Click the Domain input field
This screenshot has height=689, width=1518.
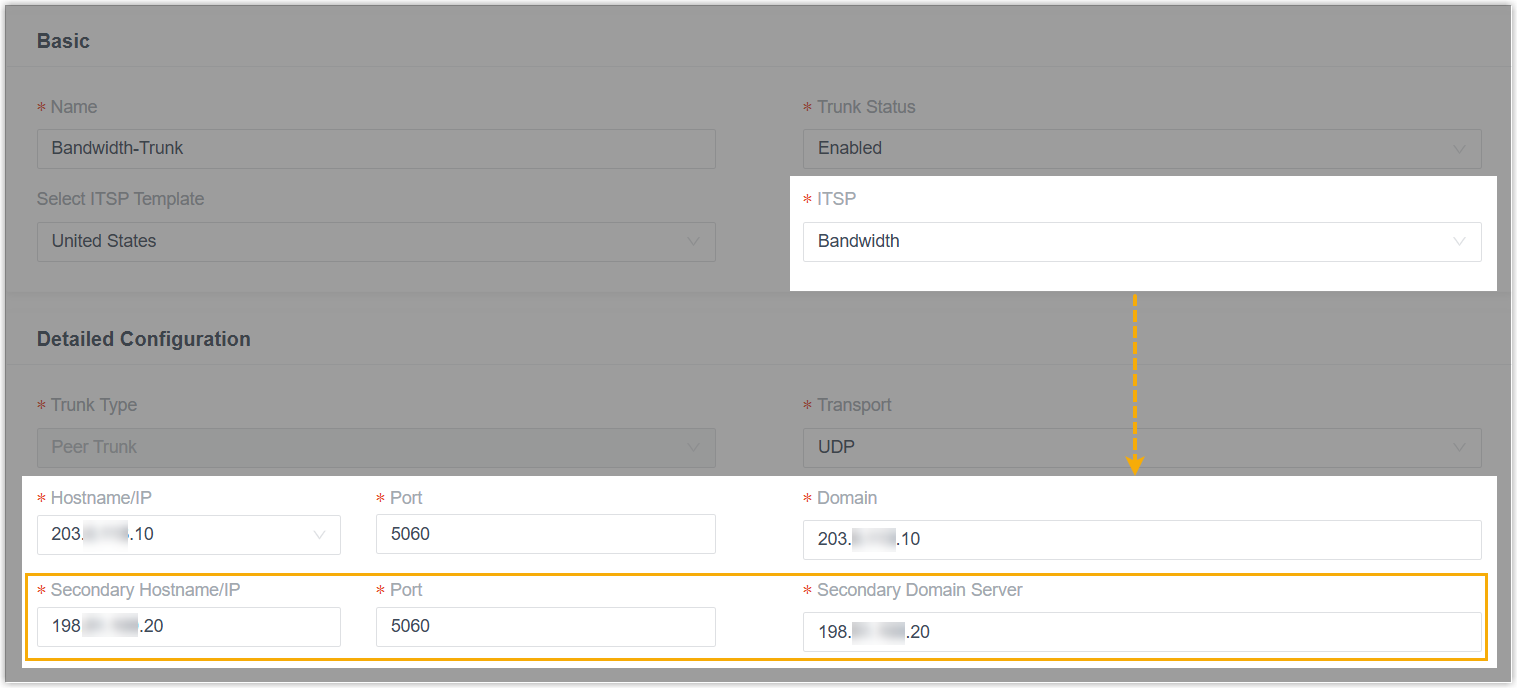[1141, 540]
